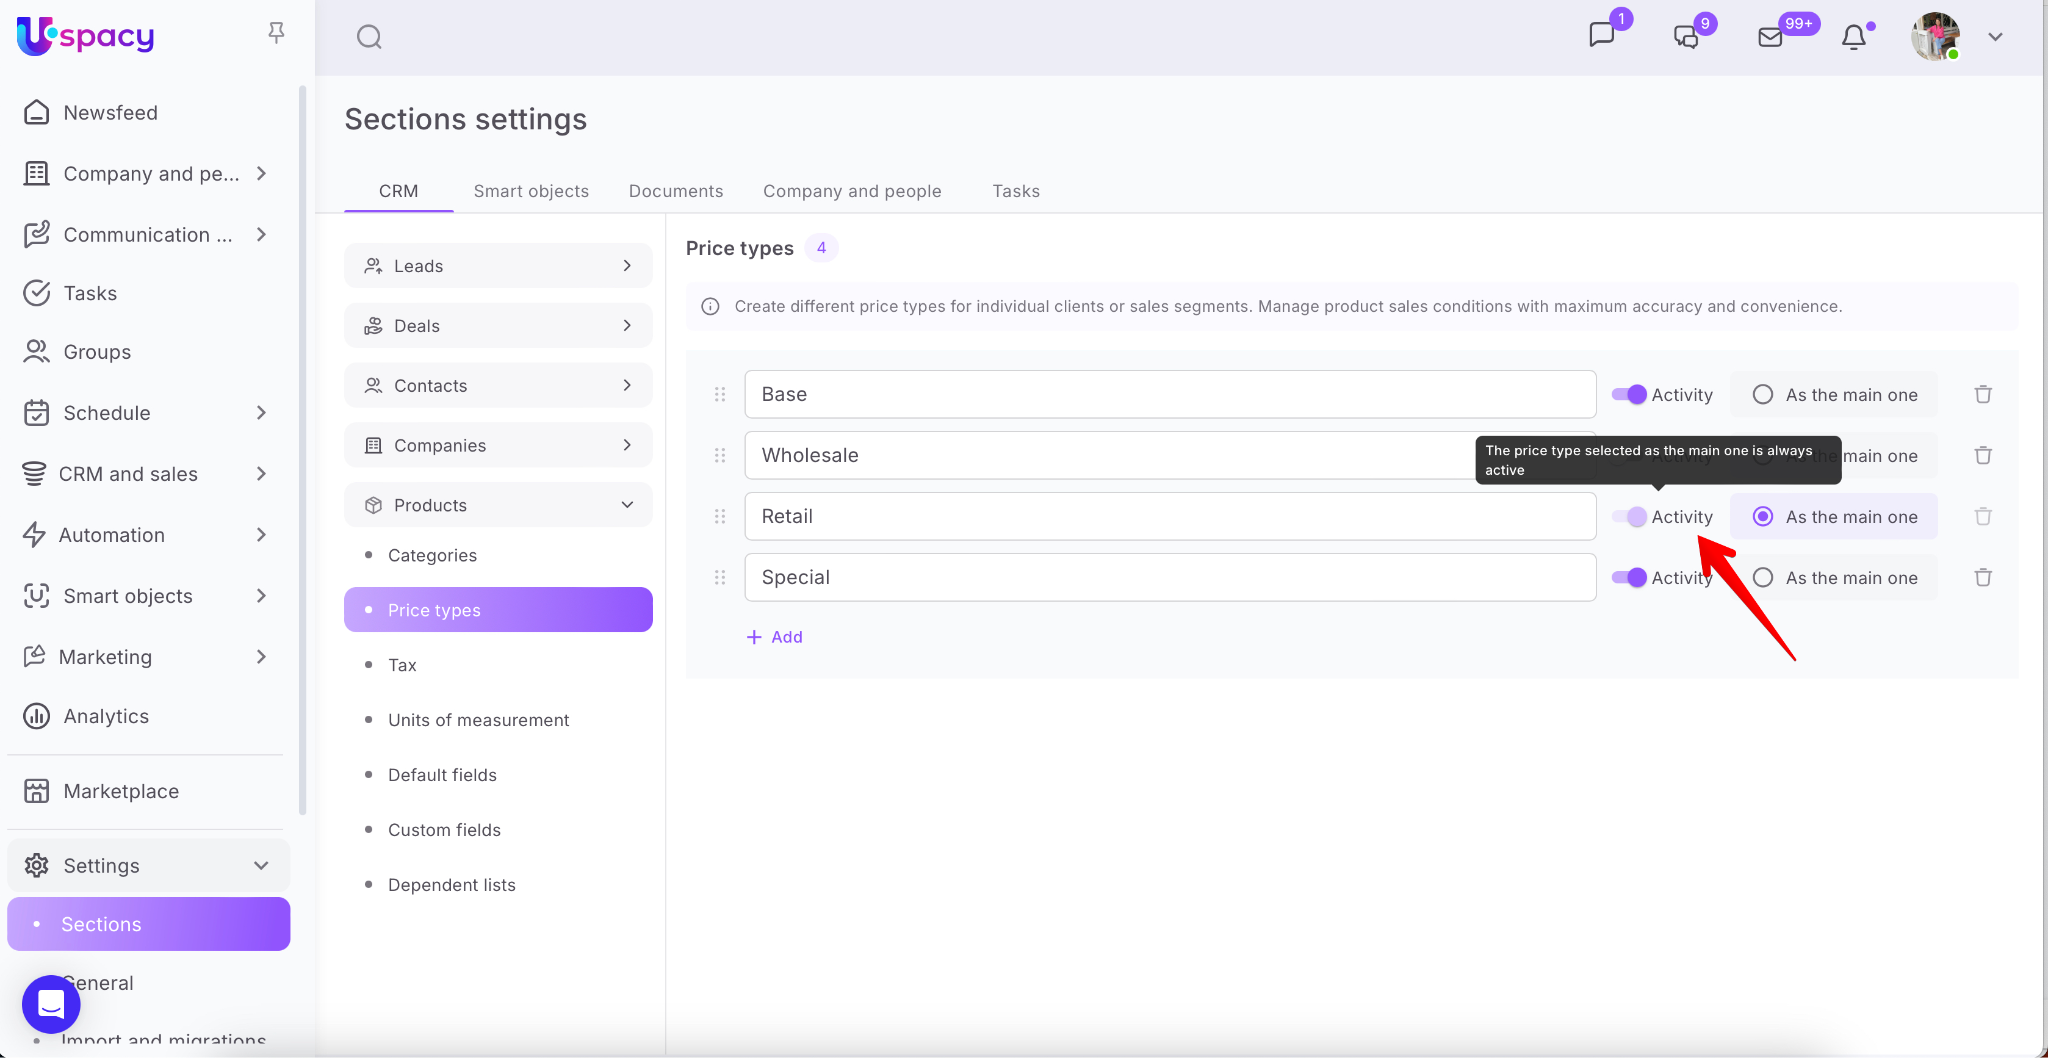Disable Activity for Special price type
Viewport: 2048px width, 1058px height.
(x=1629, y=577)
